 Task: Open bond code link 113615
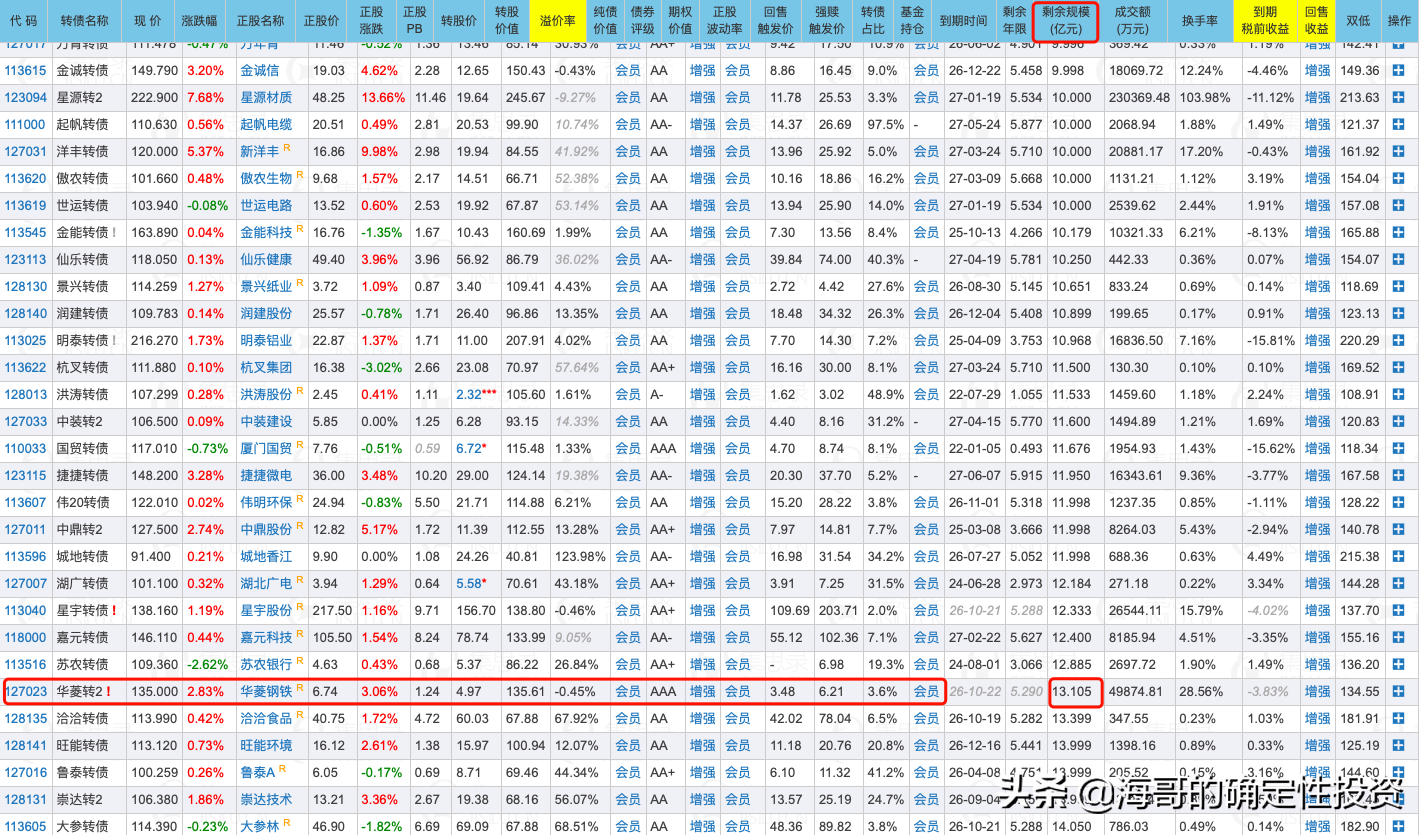click(26, 71)
